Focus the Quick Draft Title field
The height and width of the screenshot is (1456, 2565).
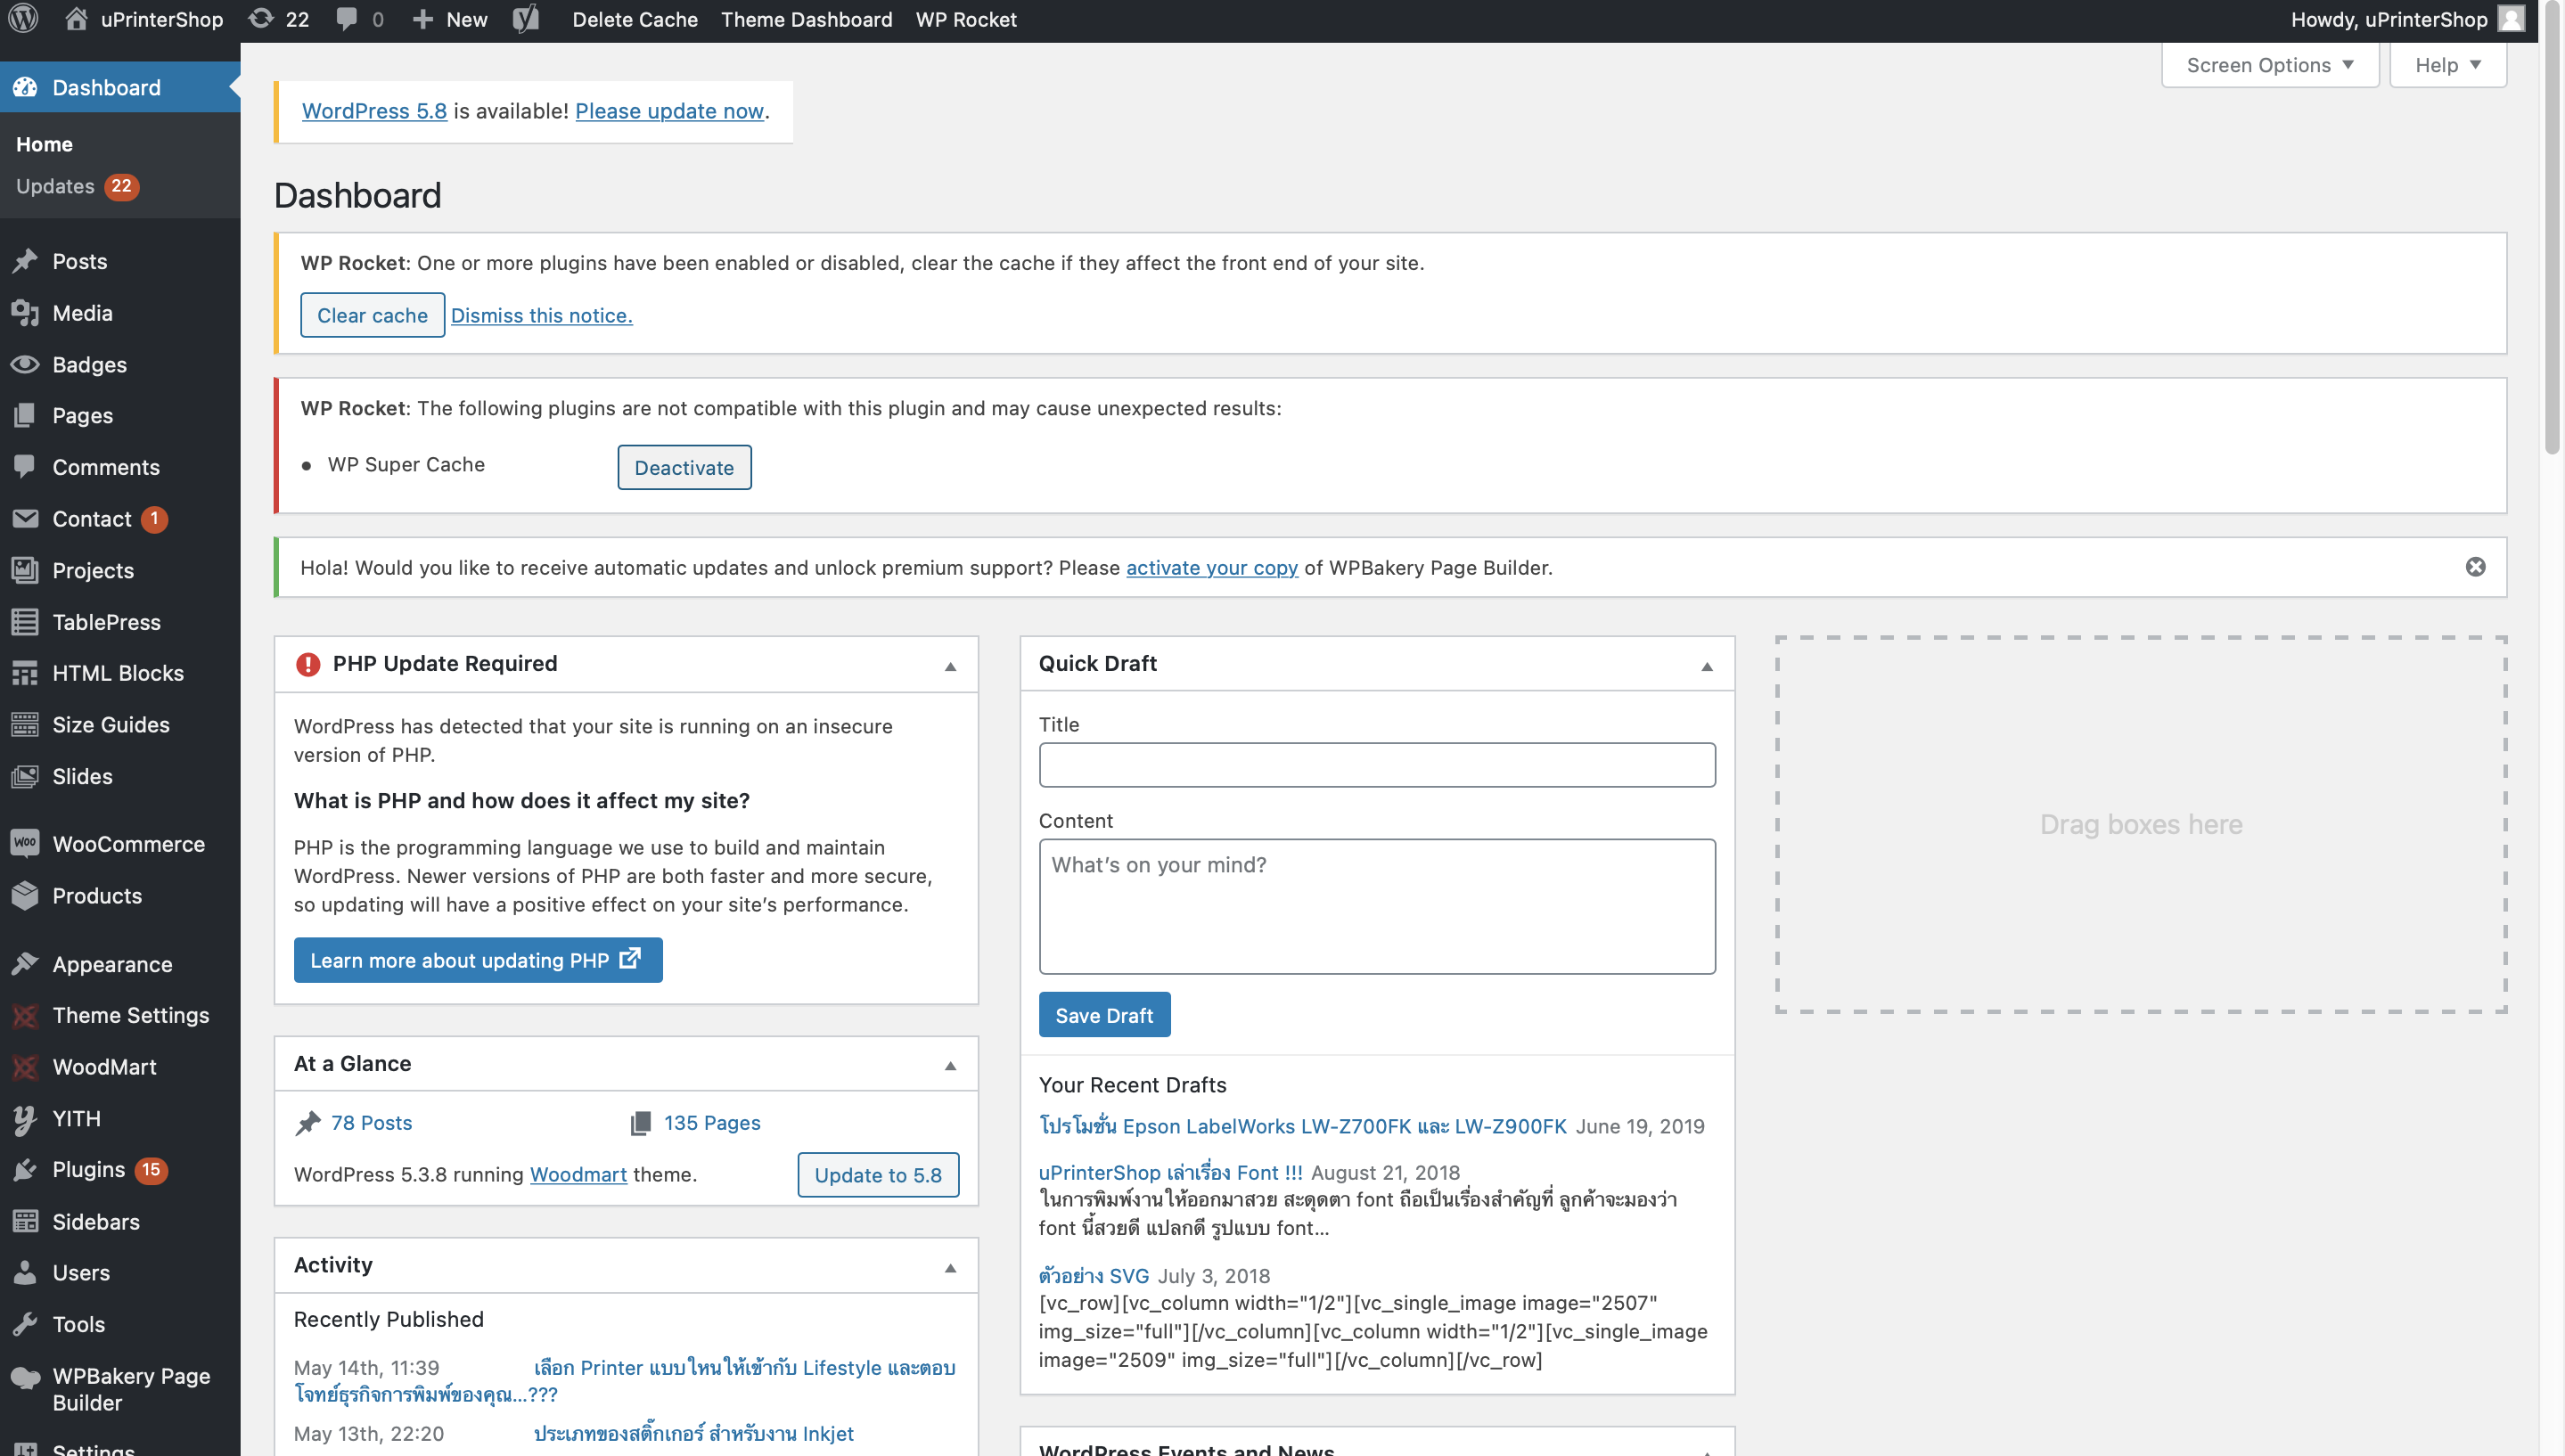[1377, 765]
